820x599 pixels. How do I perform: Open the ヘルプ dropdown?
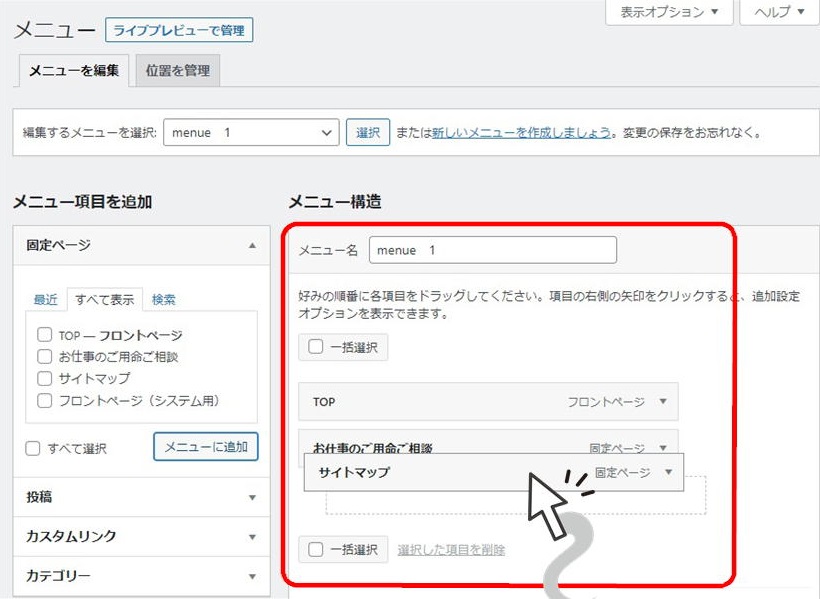[x=779, y=12]
